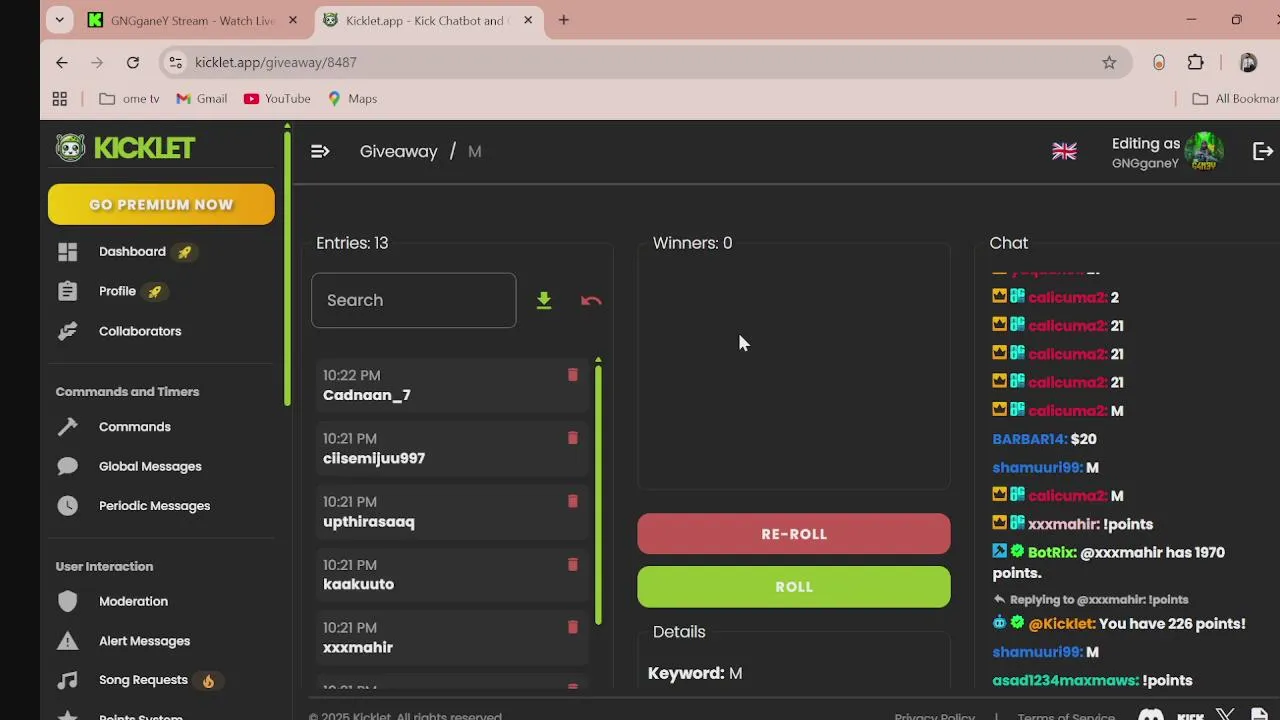Open the browser extensions puzzle icon

tap(1196, 62)
